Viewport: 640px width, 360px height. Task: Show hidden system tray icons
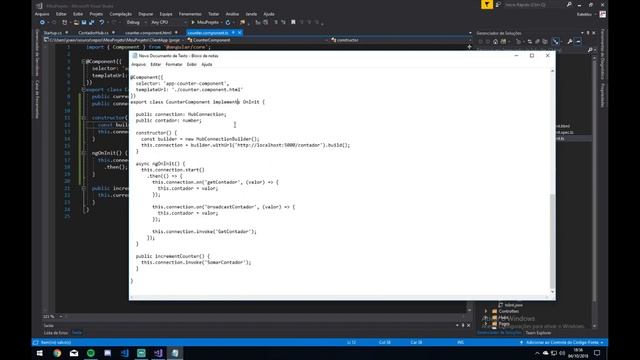[537, 353]
